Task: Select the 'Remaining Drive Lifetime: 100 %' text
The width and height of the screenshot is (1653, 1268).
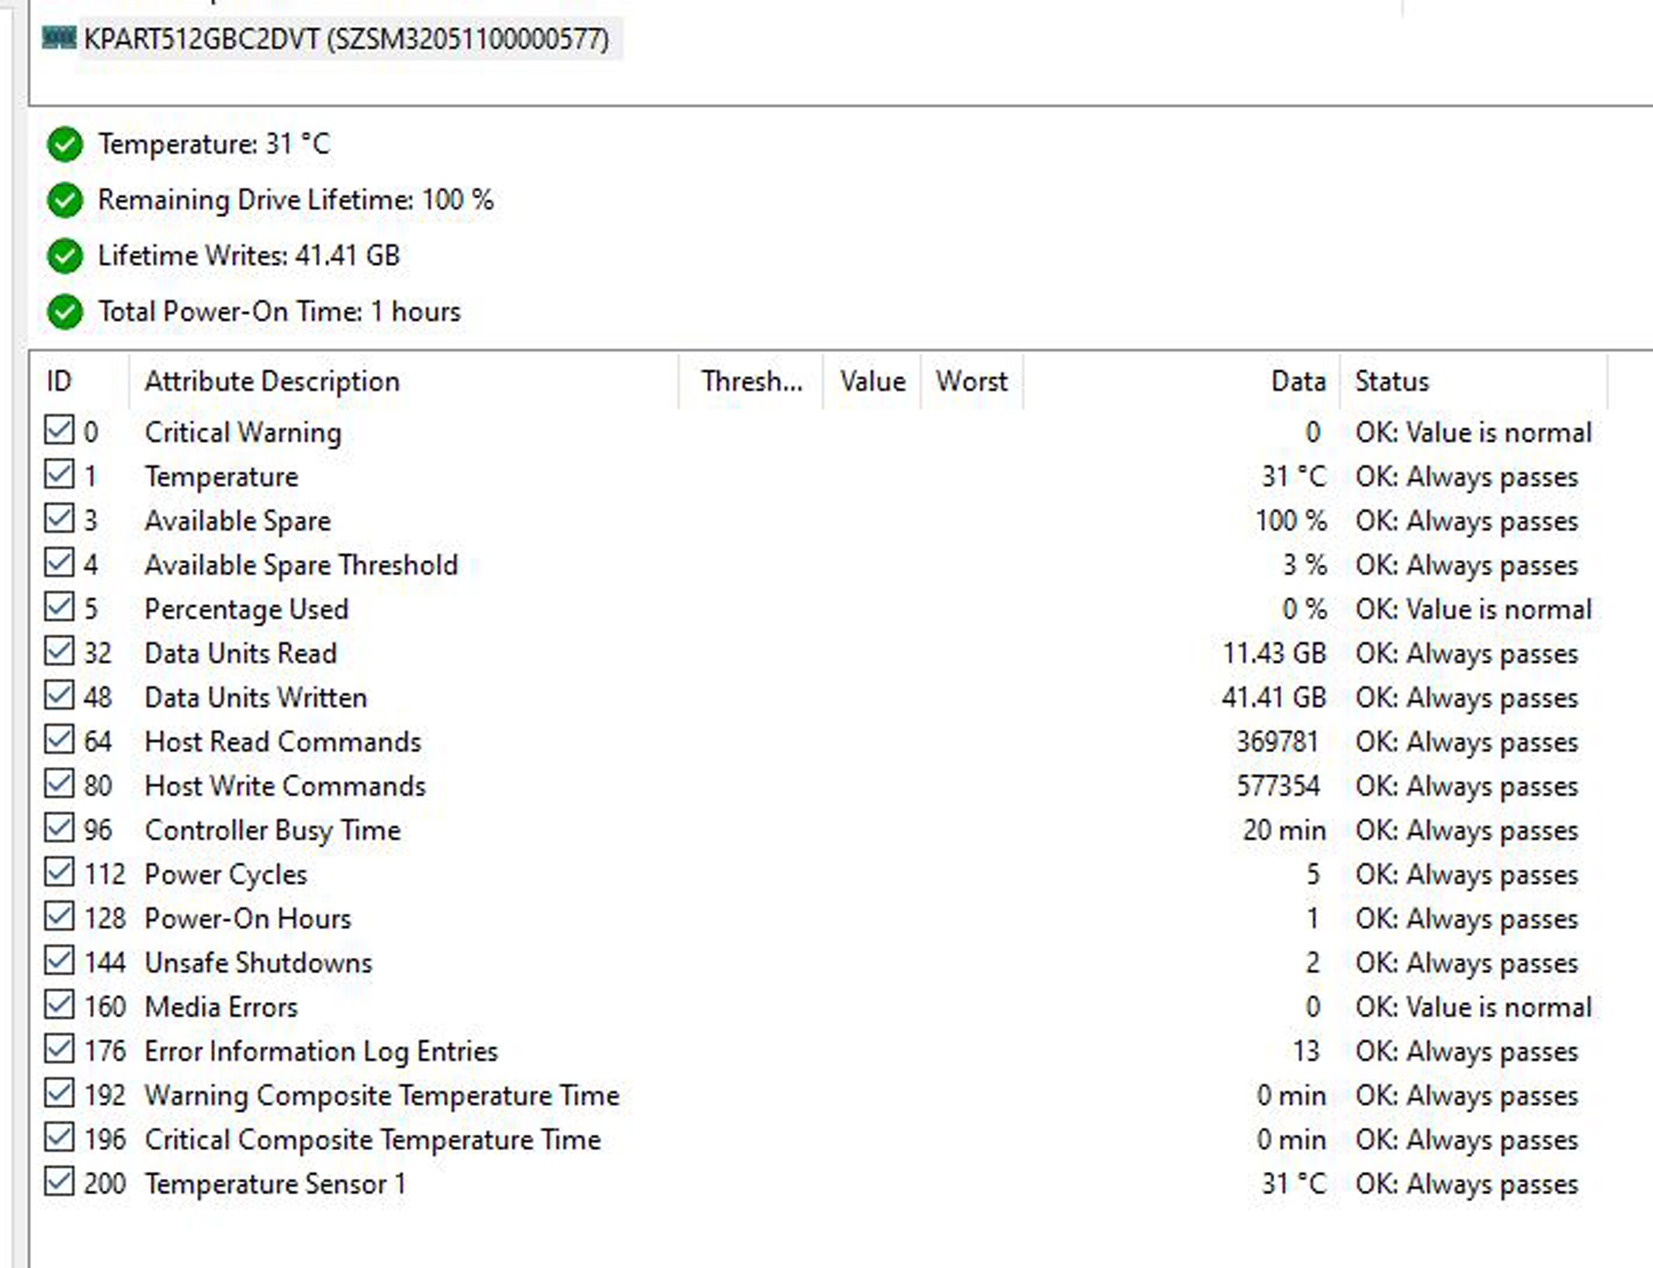Action: [x=296, y=200]
